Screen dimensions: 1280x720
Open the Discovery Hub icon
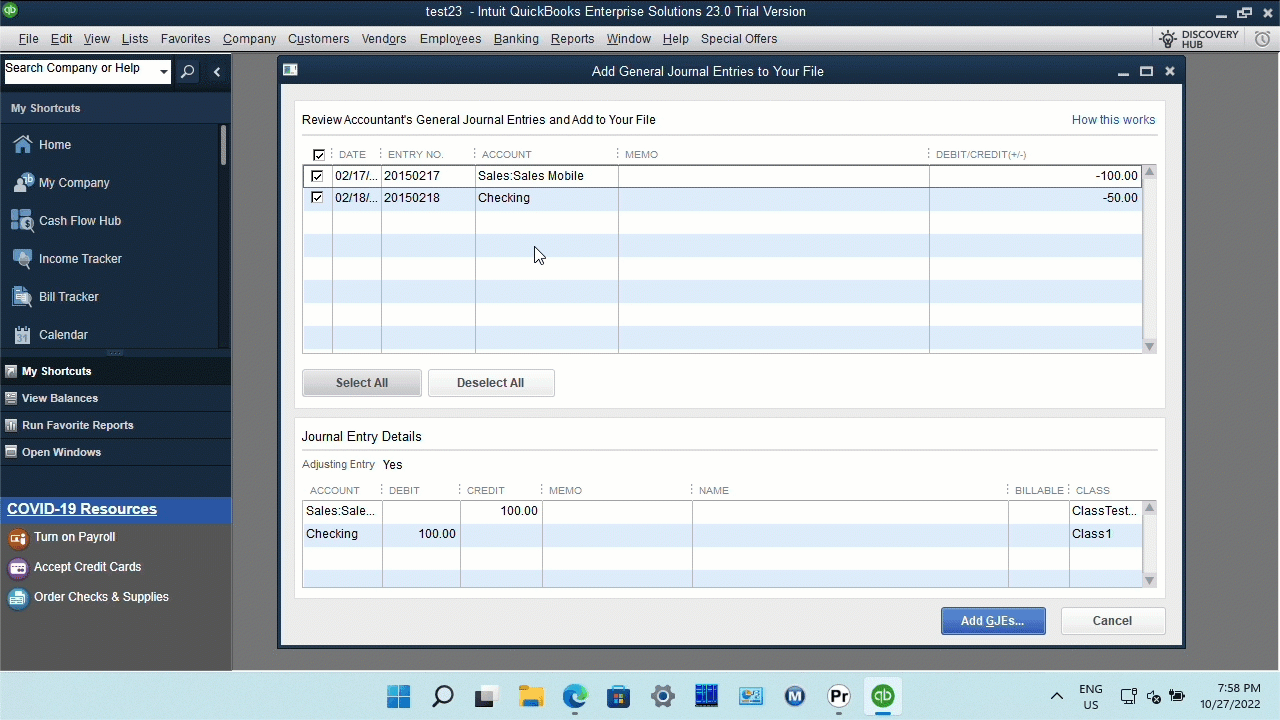pyautogui.click(x=1168, y=39)
